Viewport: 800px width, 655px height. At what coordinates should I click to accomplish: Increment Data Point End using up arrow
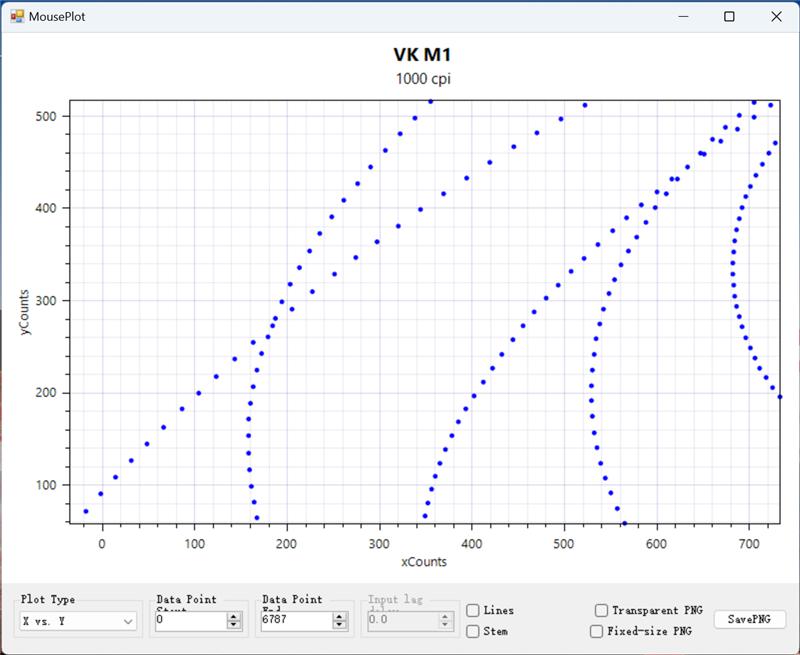pos(341,616)
